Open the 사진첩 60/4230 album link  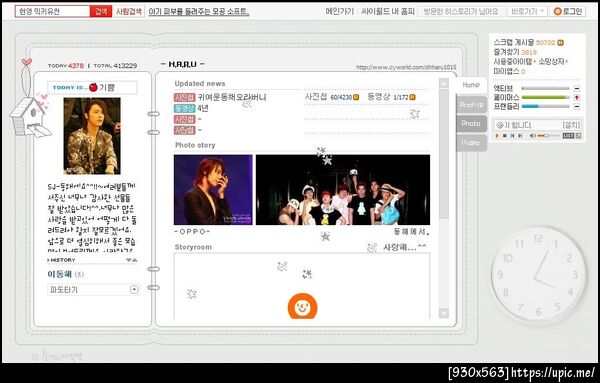[x=328, y=97]
